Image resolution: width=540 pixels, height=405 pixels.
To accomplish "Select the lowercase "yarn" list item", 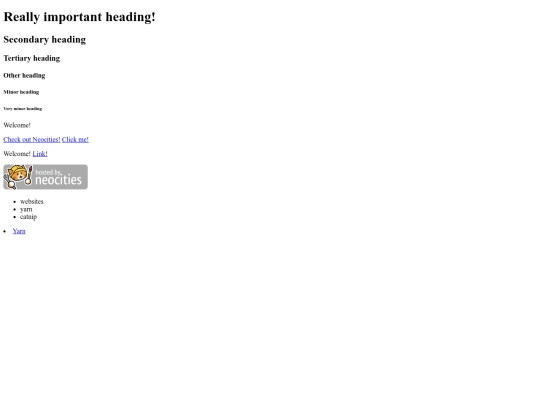I will pyautogui.click(x=26, y=209).
